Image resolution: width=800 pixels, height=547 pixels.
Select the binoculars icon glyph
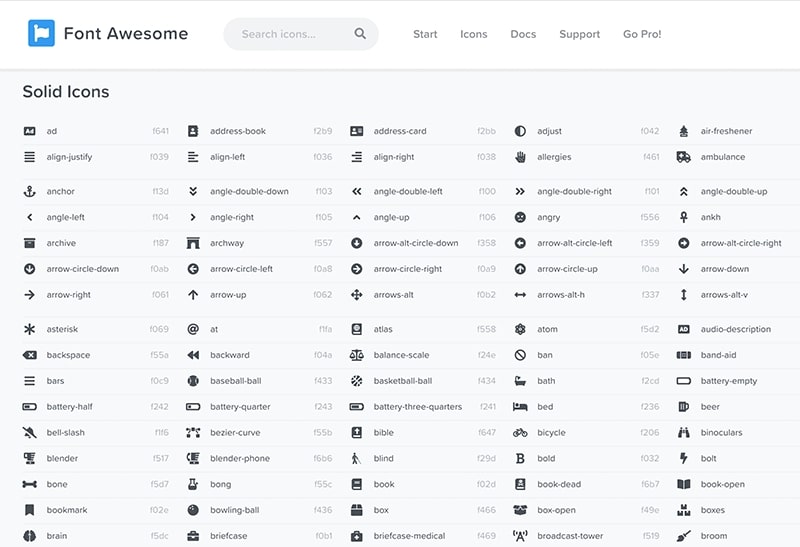coord(684,433)
